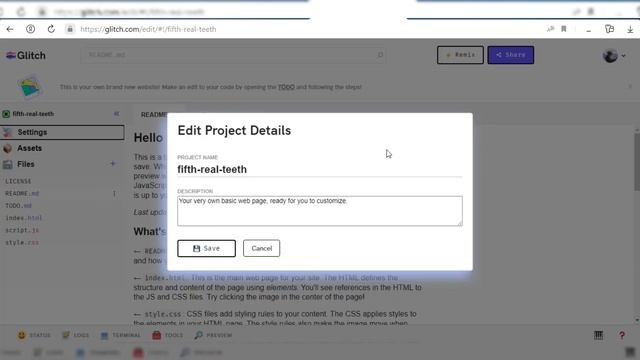Open the TOOLS menu
The image size is (640, 360).
tap(167, 335)
